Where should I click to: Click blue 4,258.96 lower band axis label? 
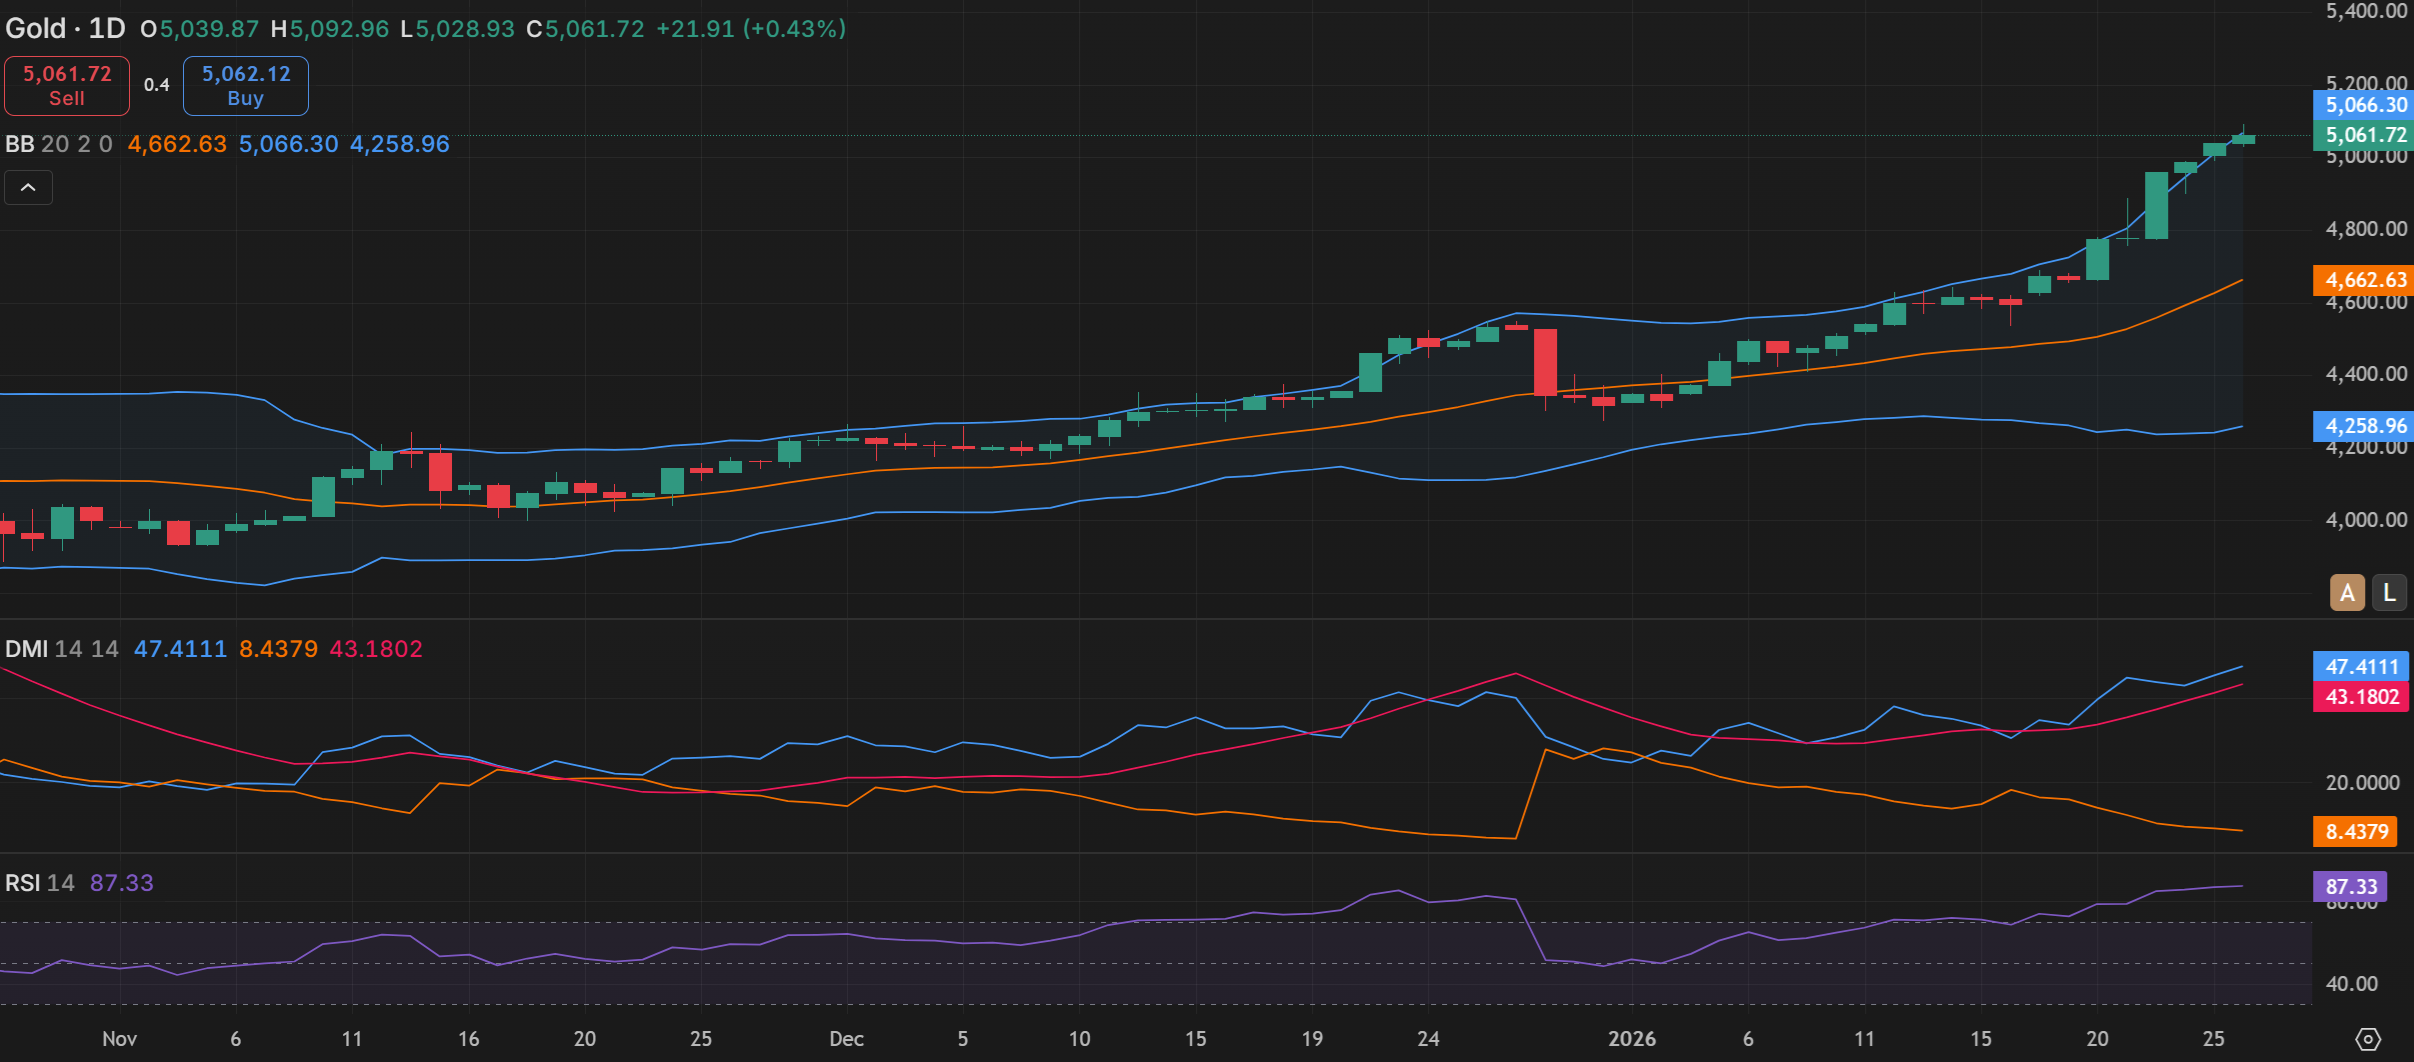pos(2364,426)
